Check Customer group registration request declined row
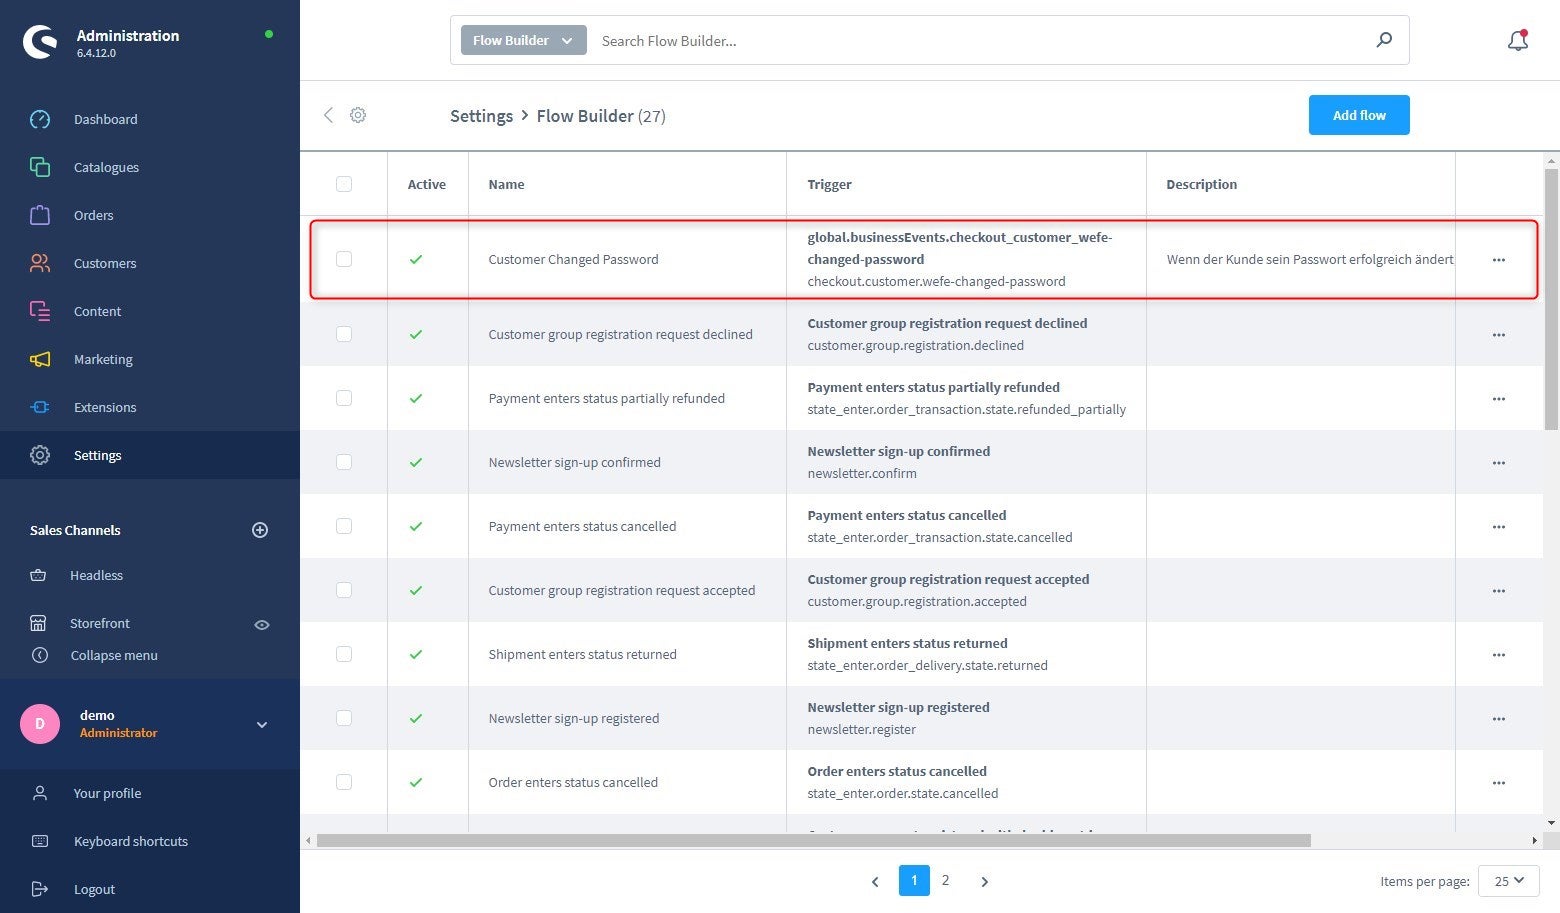Viewport: 1560px width, 913px height. coord(344,334)
